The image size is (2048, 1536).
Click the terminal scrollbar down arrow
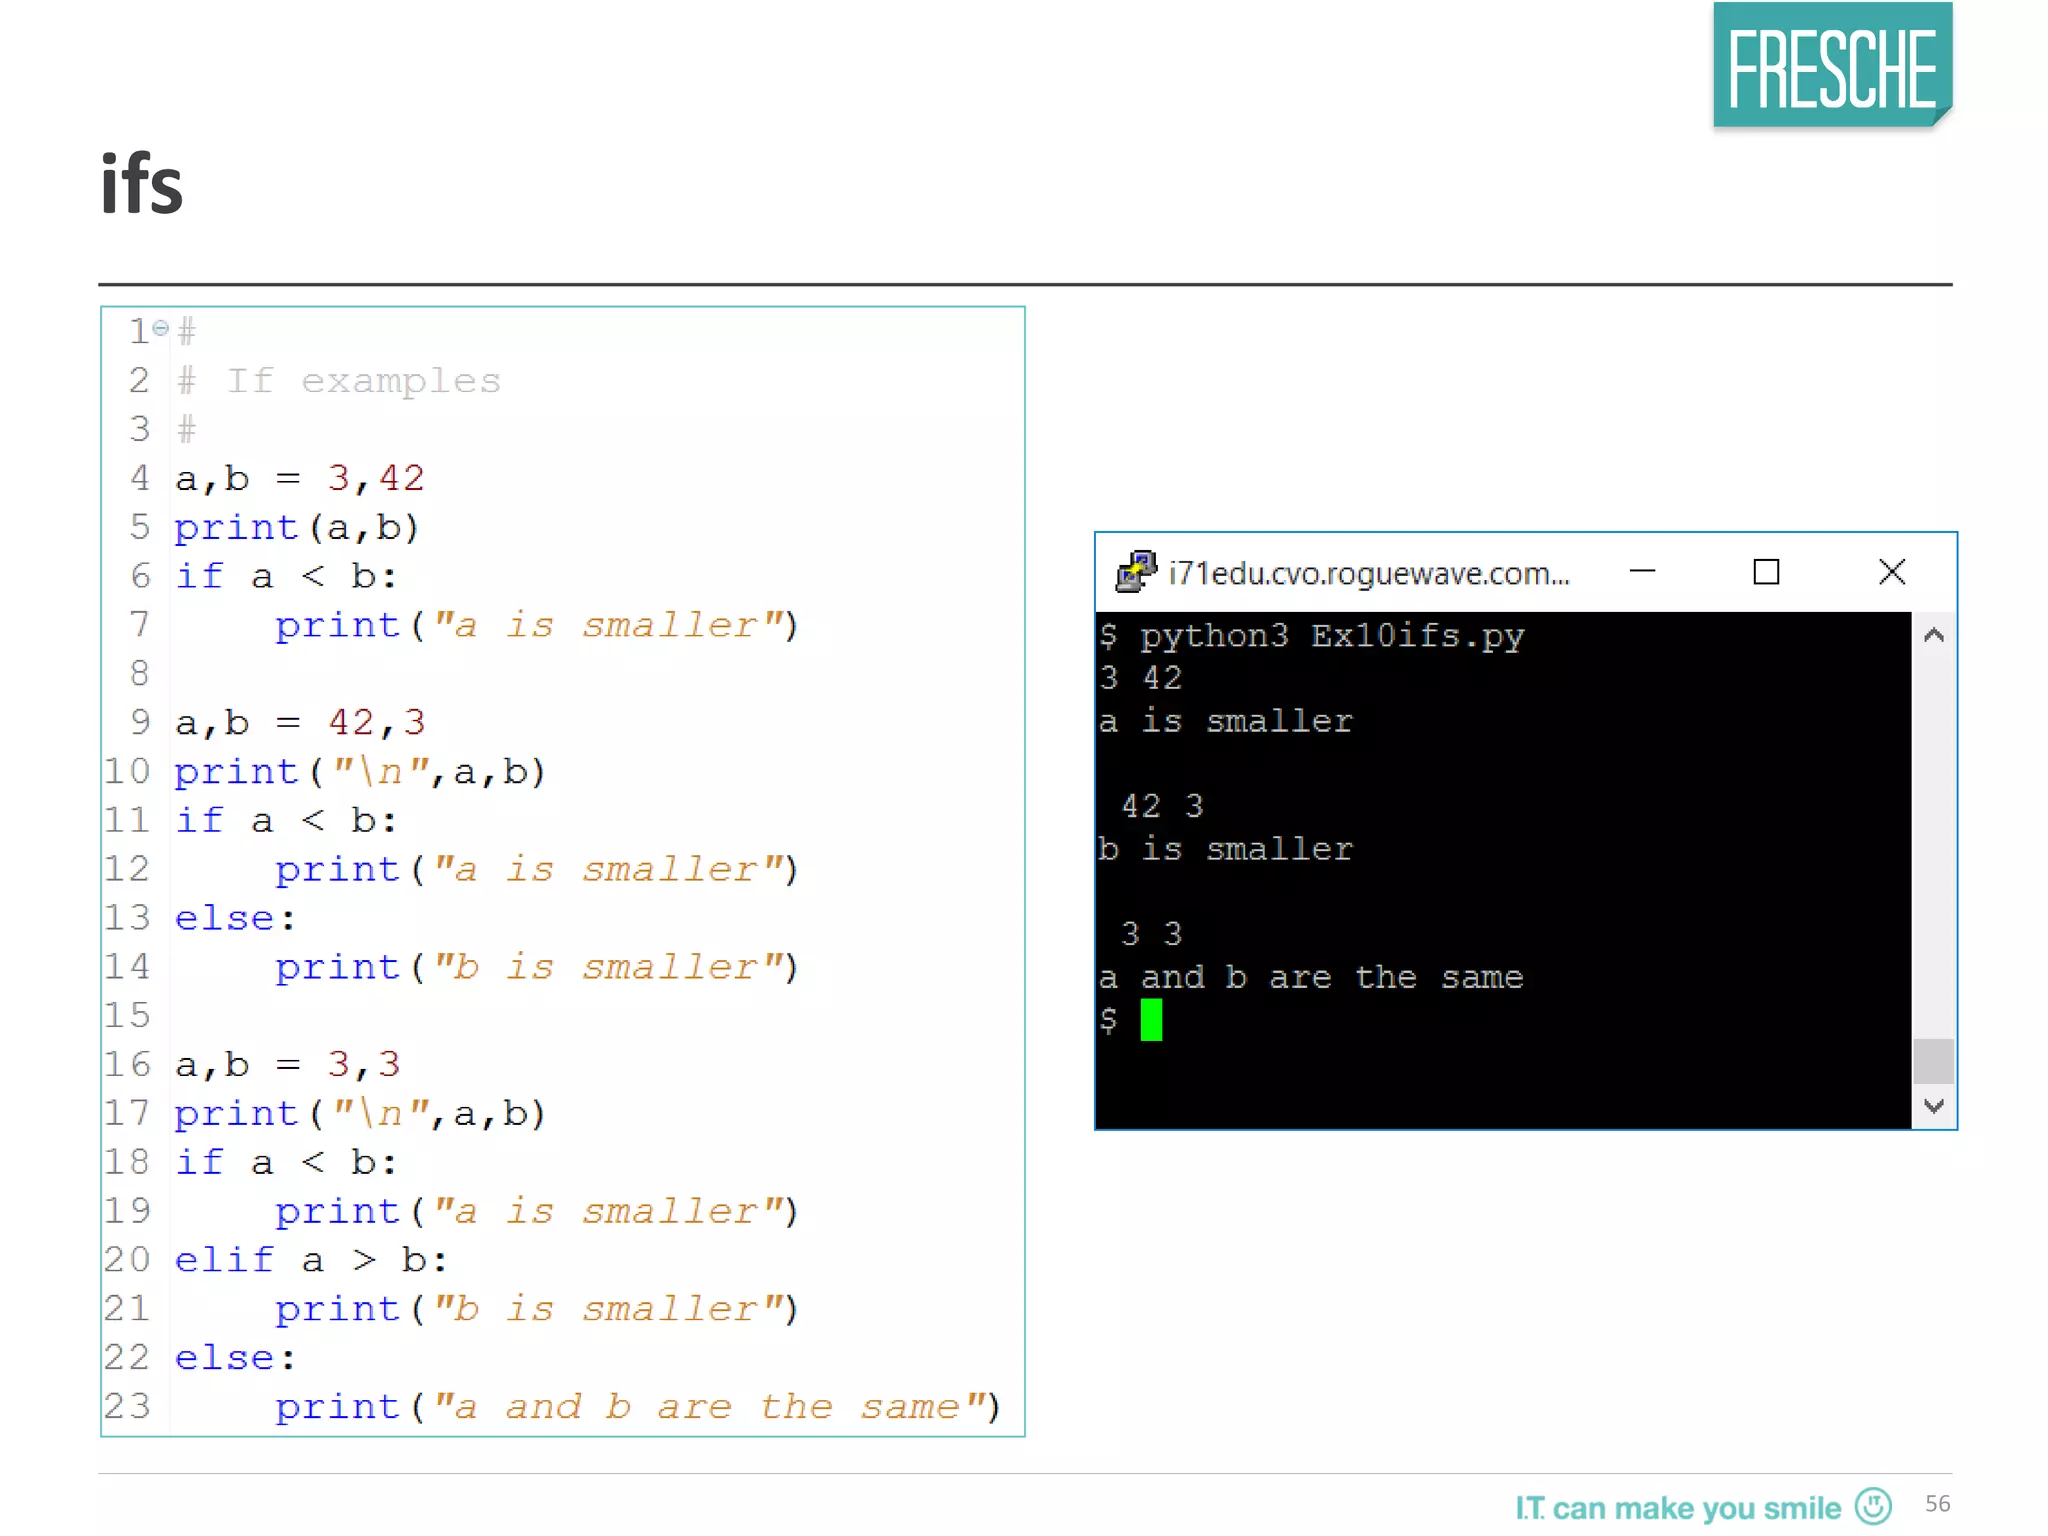(x=1933, y=1105)
